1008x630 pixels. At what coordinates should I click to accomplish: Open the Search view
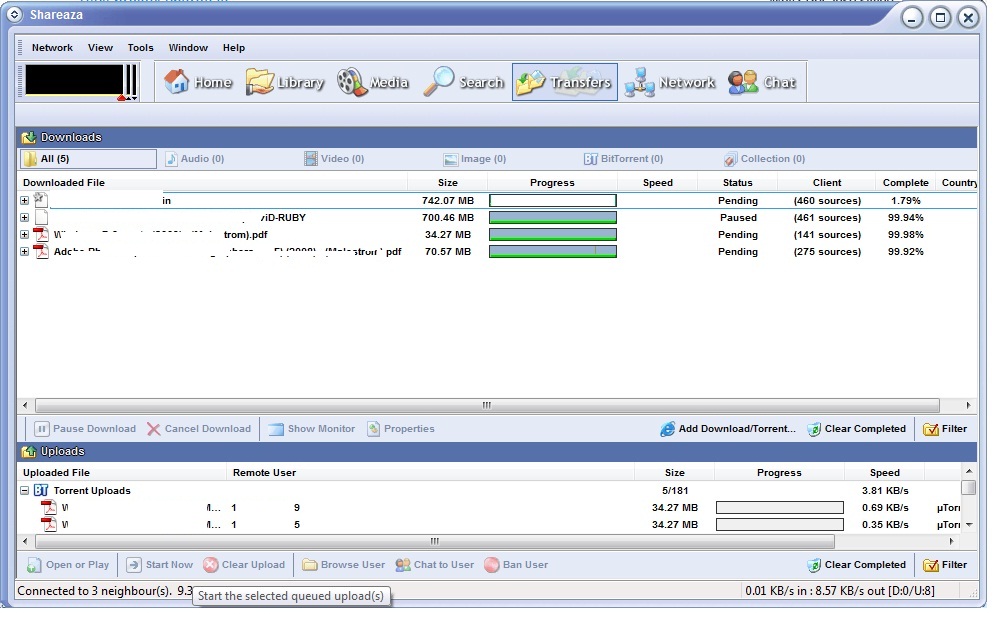(x=464, y=82)
